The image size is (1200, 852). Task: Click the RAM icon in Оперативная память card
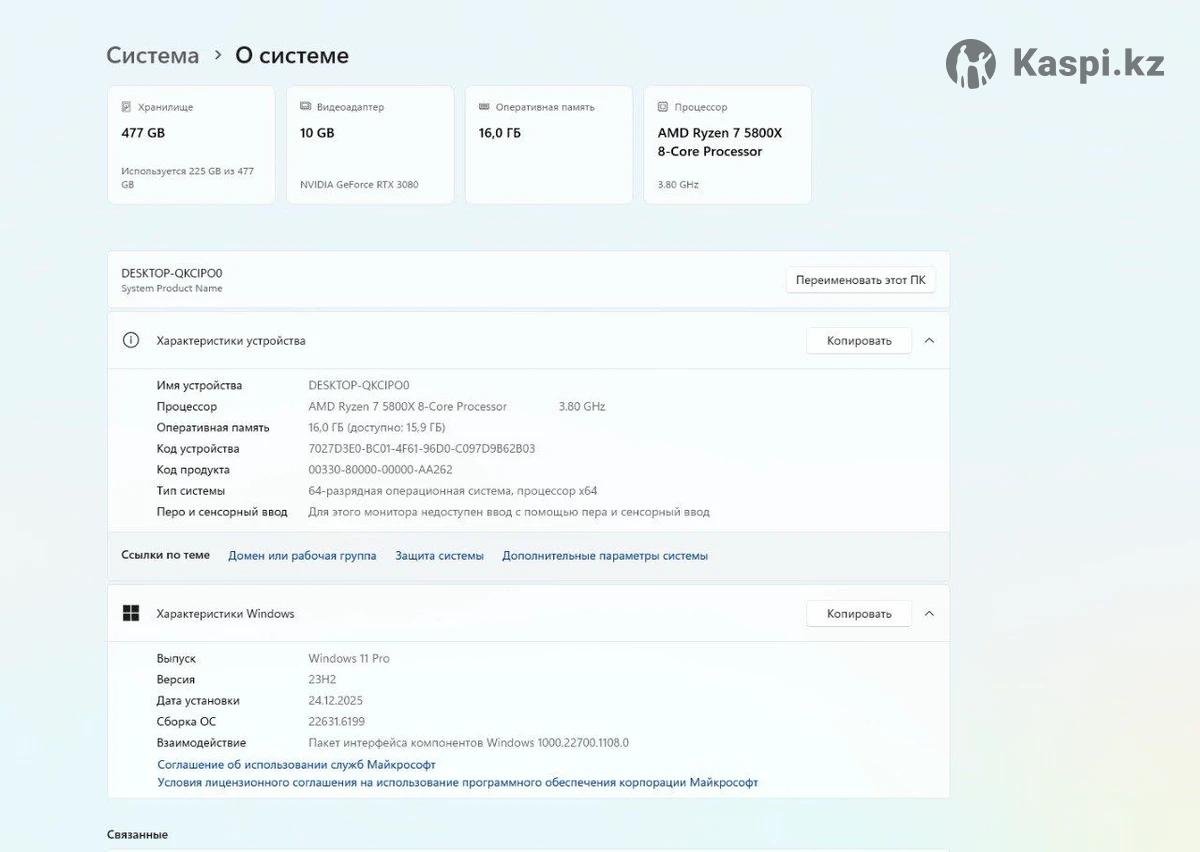point(484,107)
